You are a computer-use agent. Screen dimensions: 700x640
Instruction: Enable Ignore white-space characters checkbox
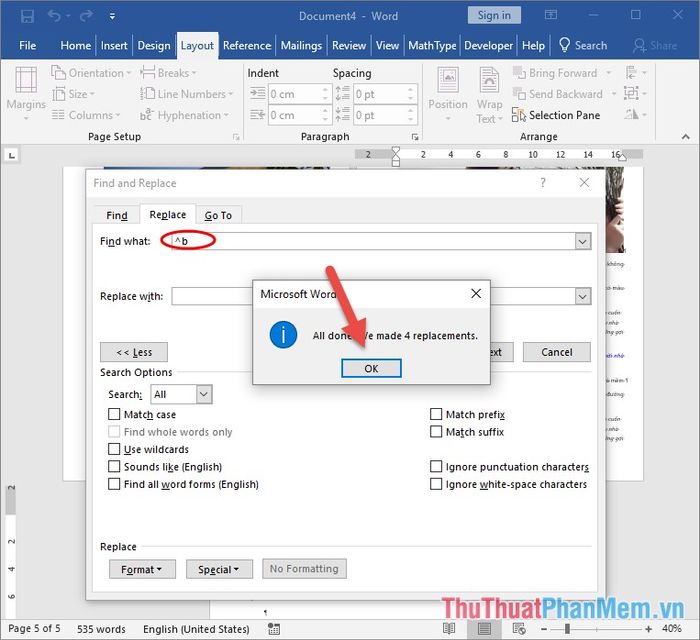pos(436,484)
